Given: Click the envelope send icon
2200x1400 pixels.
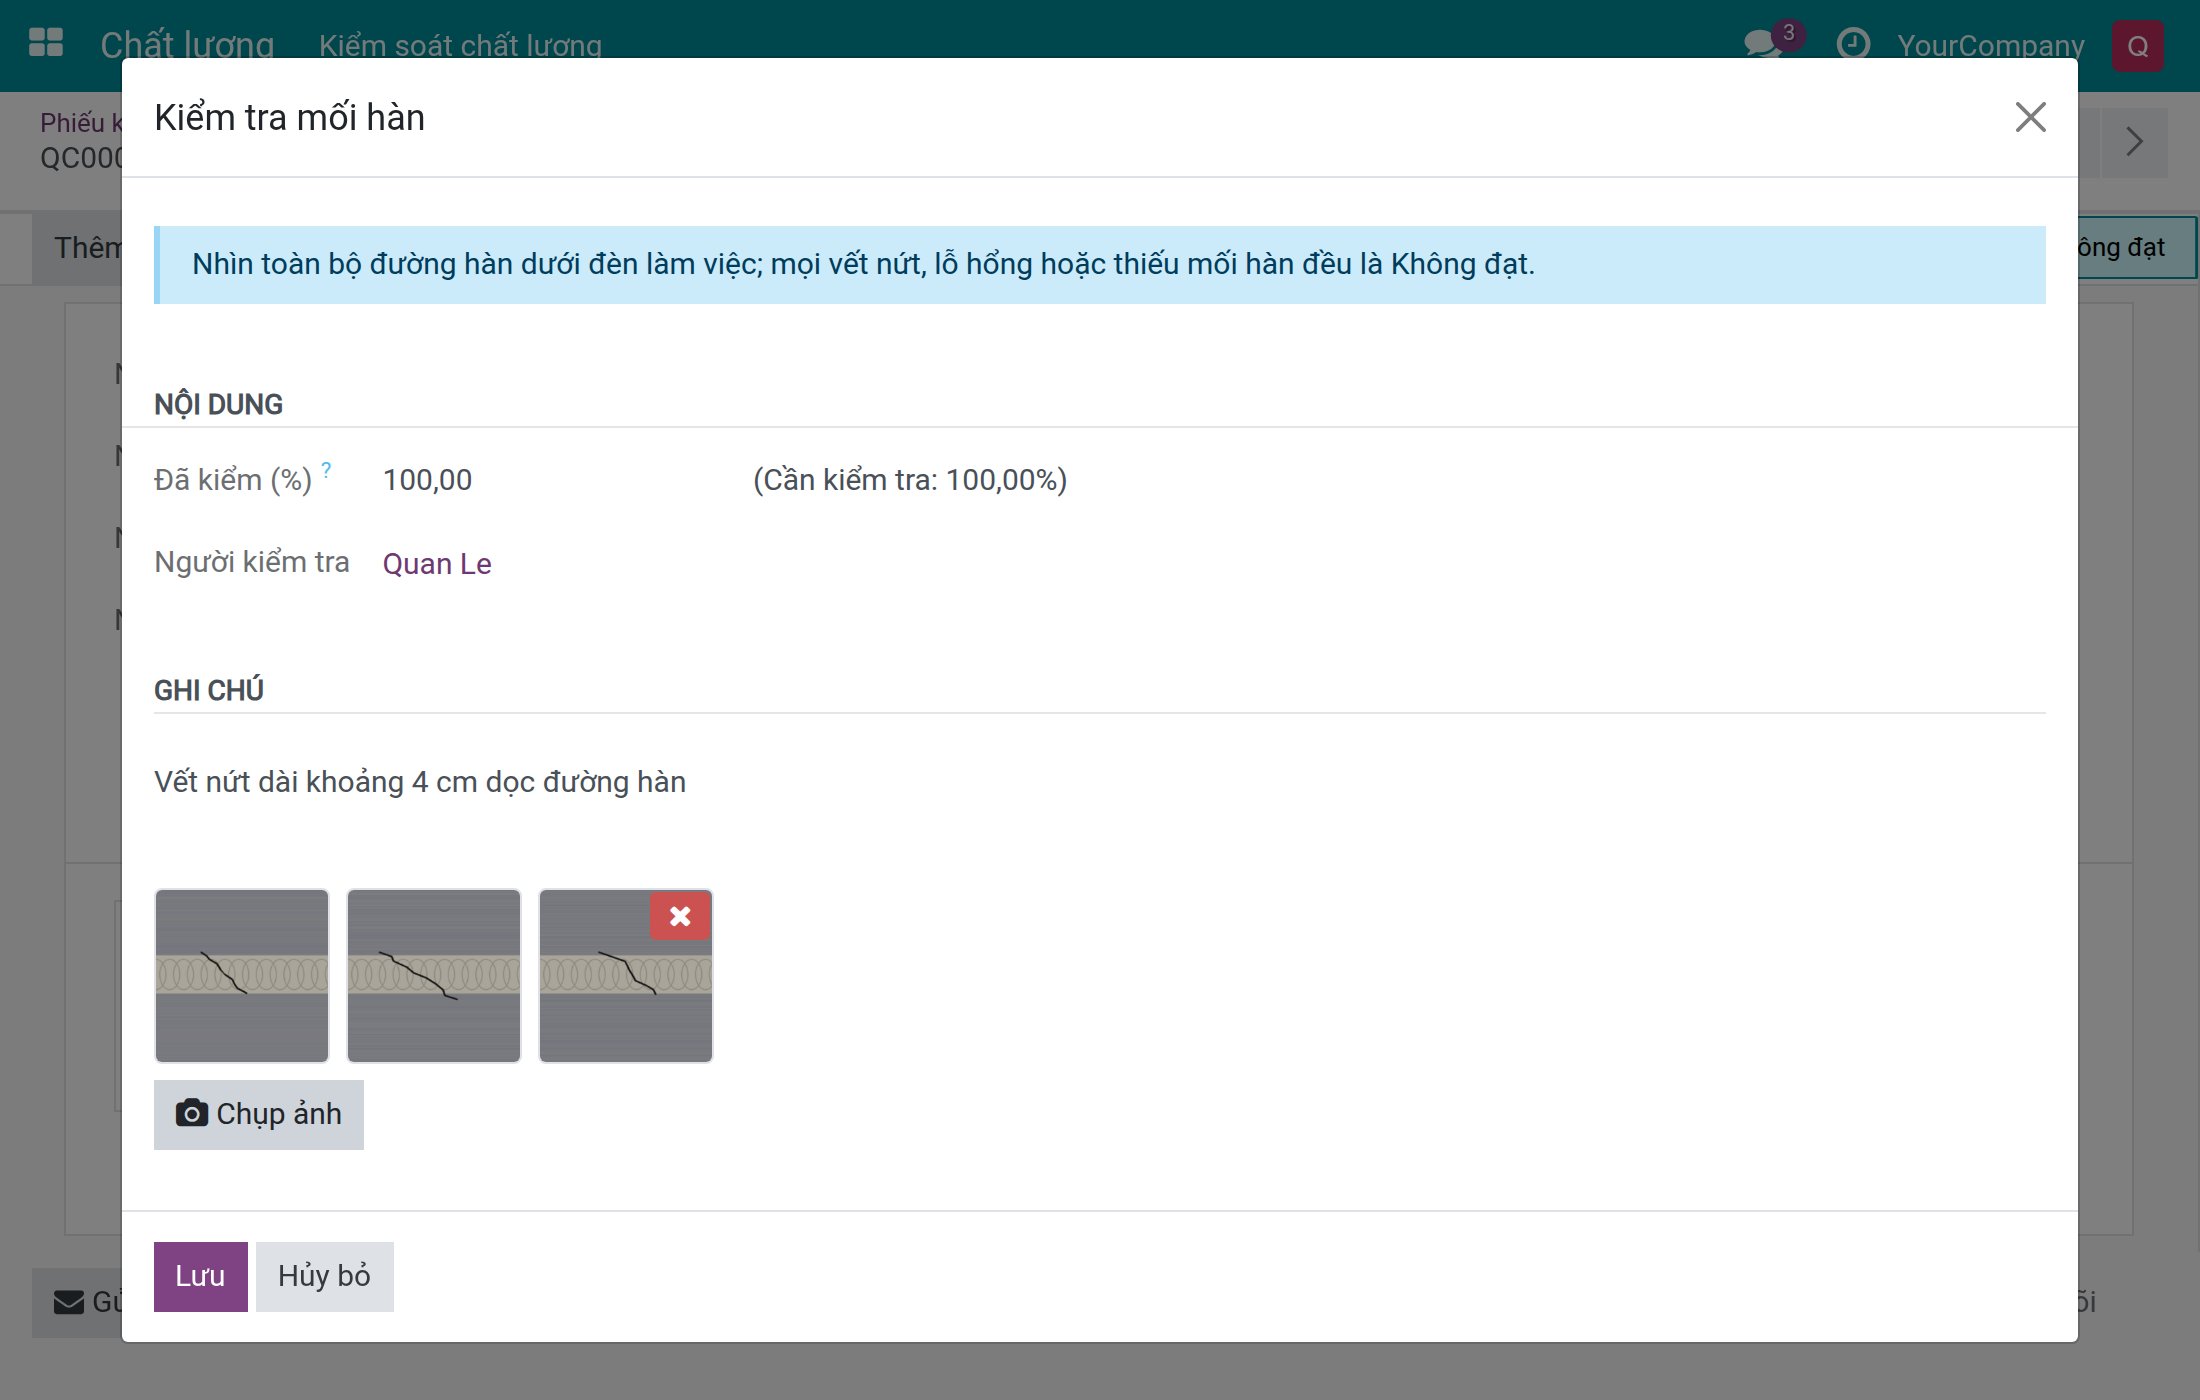Looking at the screenshot, I should click(69, 1302).
